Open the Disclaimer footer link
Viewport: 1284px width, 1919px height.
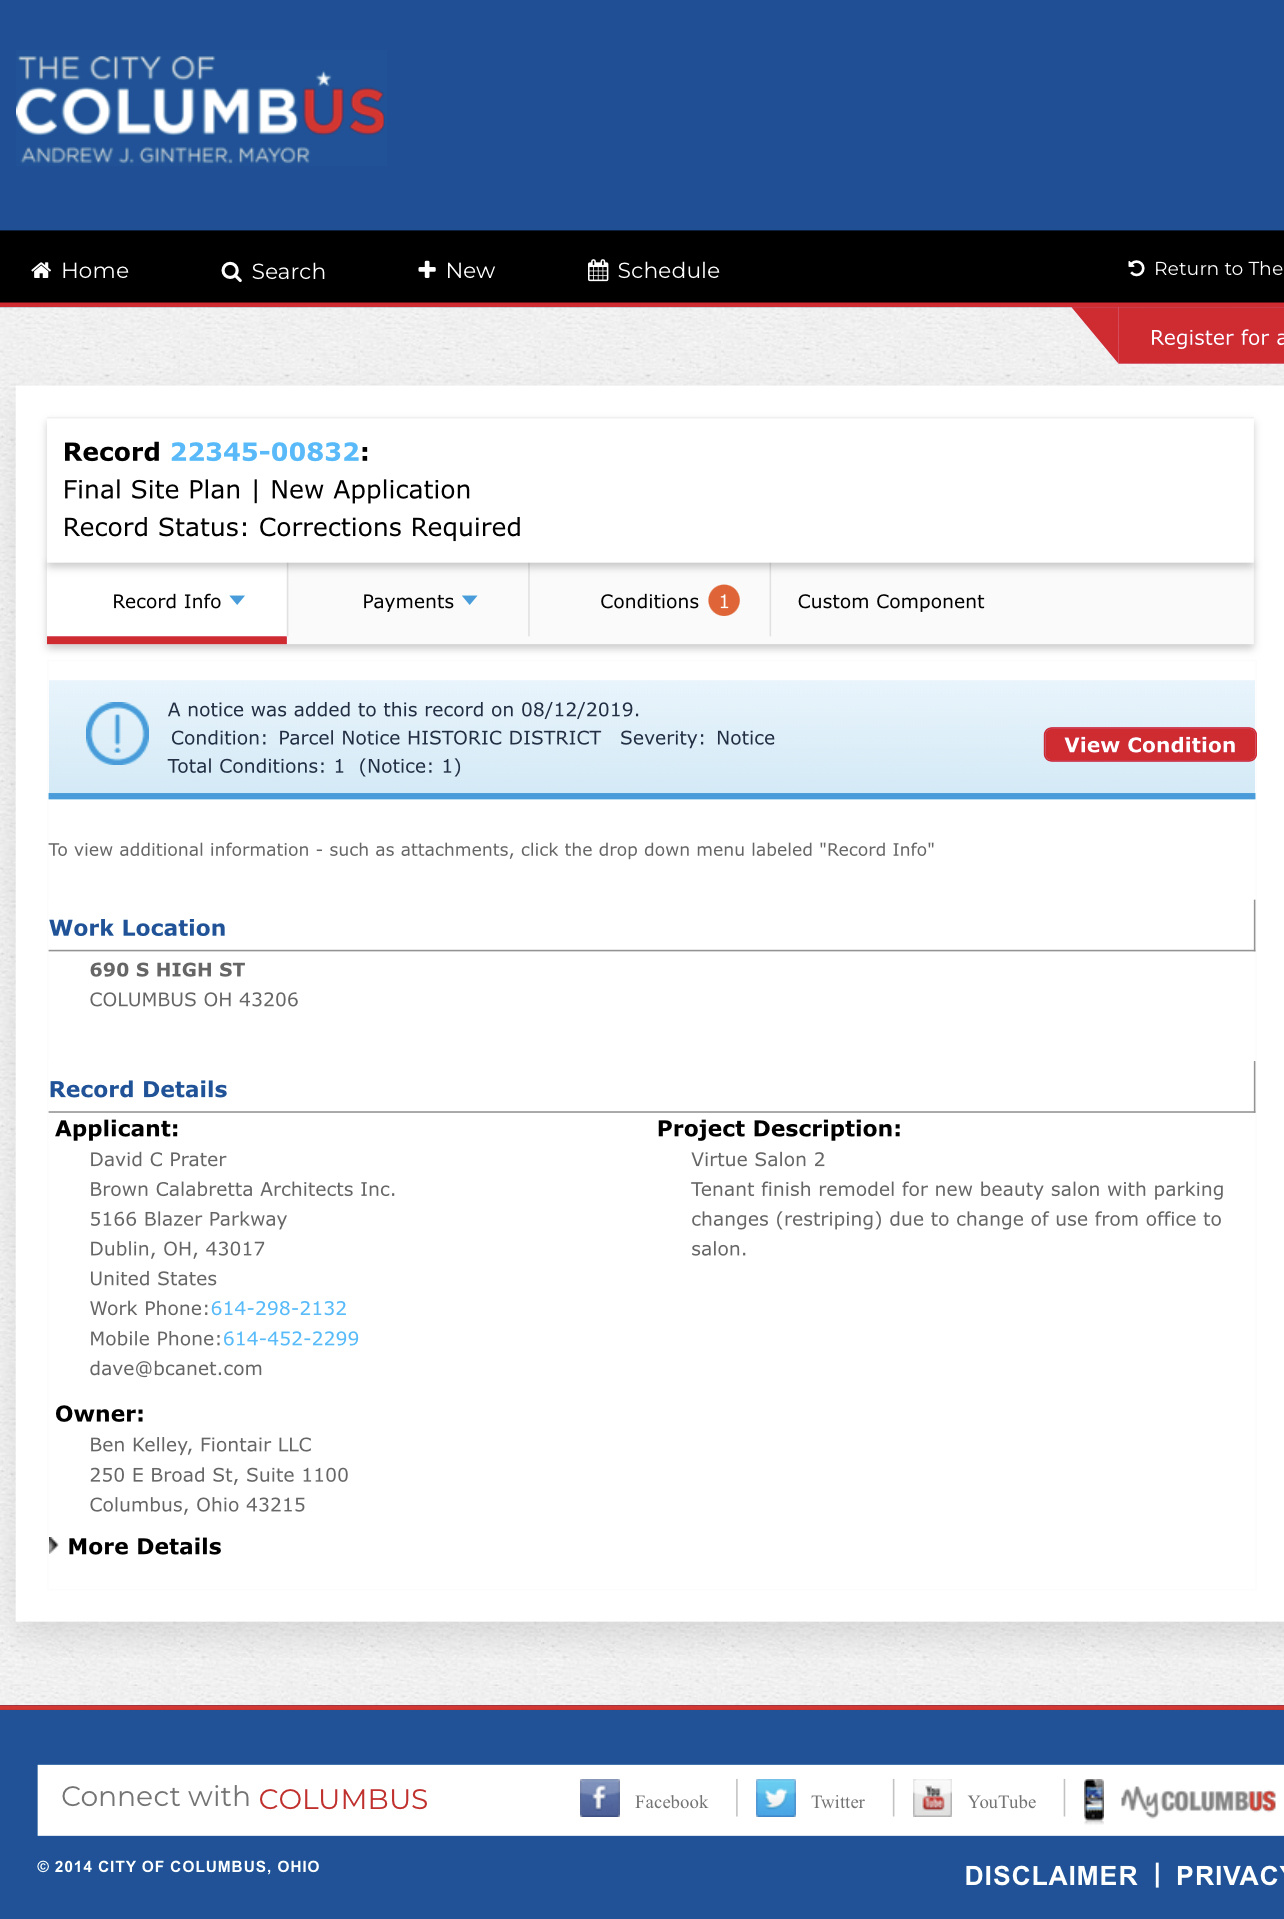[x=1051, y=1875]
